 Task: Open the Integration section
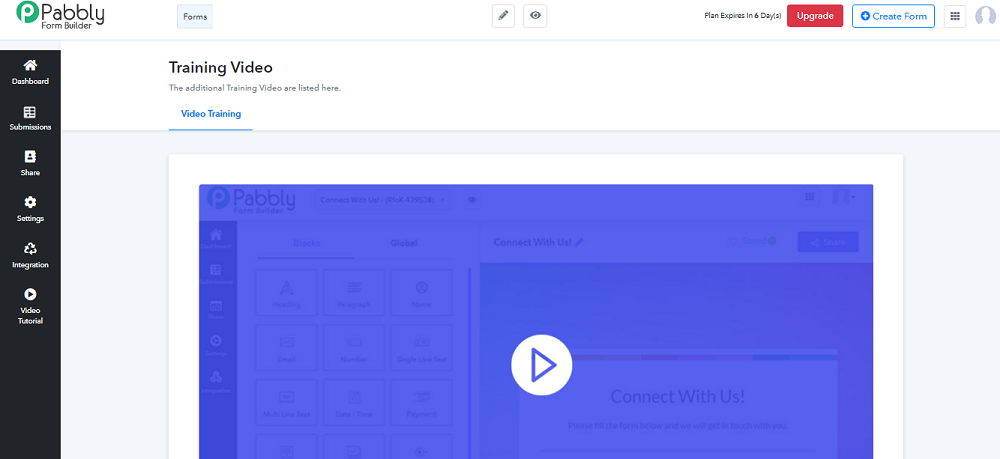click(x=30, y=256)
